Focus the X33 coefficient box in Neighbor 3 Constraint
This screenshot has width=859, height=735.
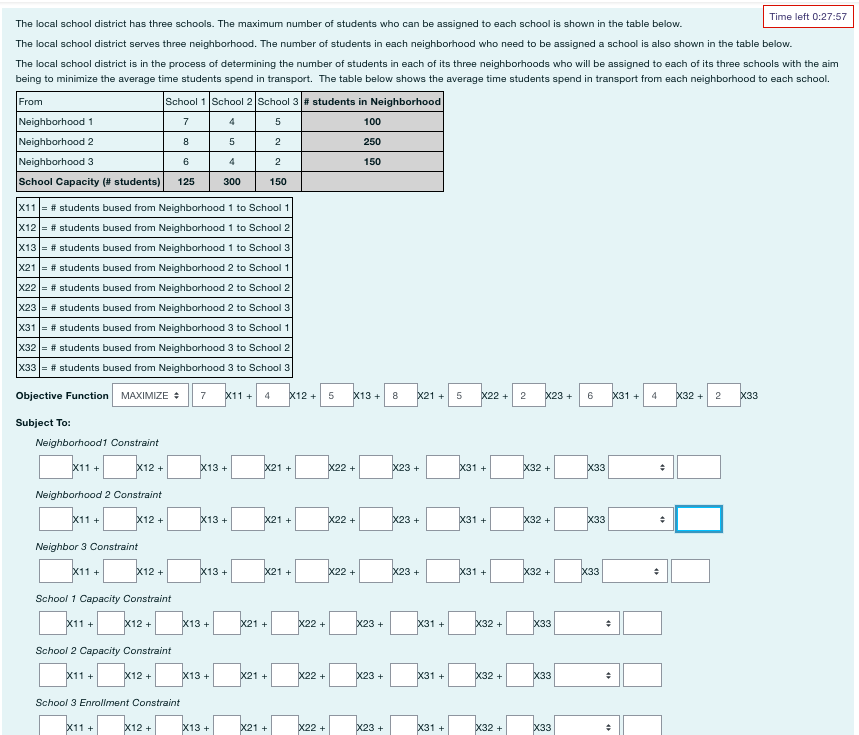pyautogui.click(x=568, y=571)
